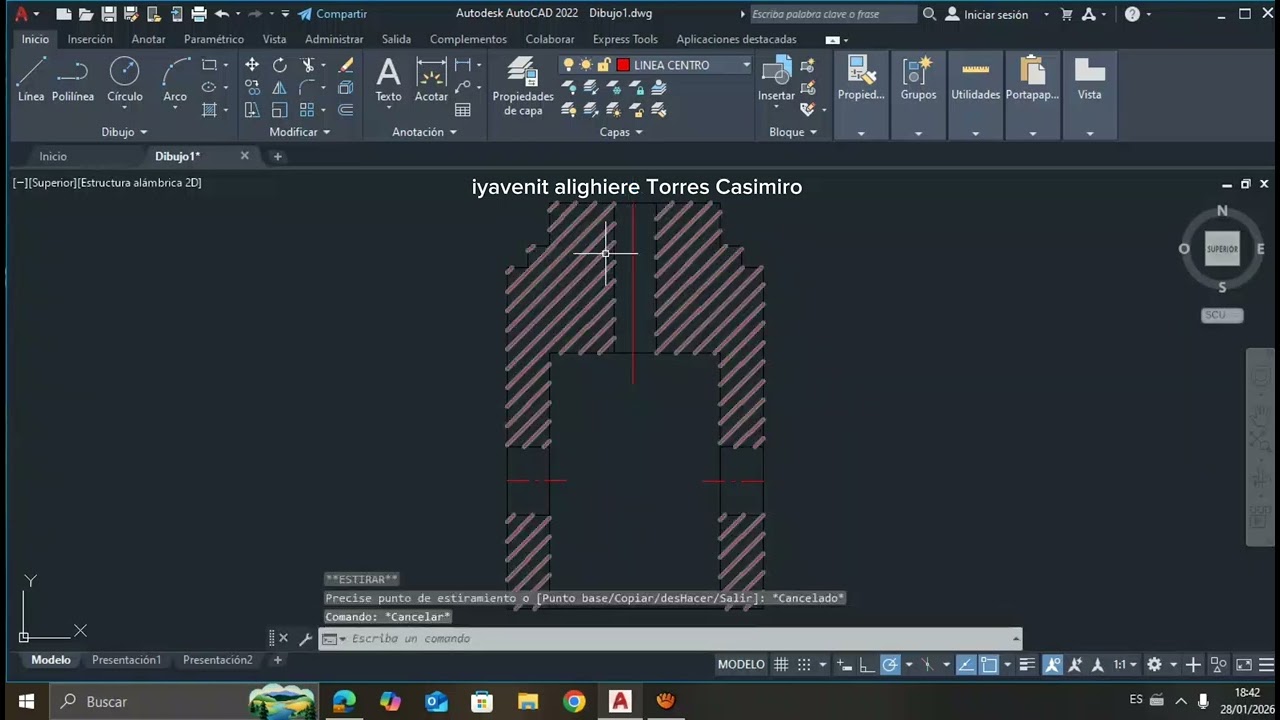Add a new drawing tab with plus
The height and width of the screenshot is (720, 1280).
tap(278, 156)
